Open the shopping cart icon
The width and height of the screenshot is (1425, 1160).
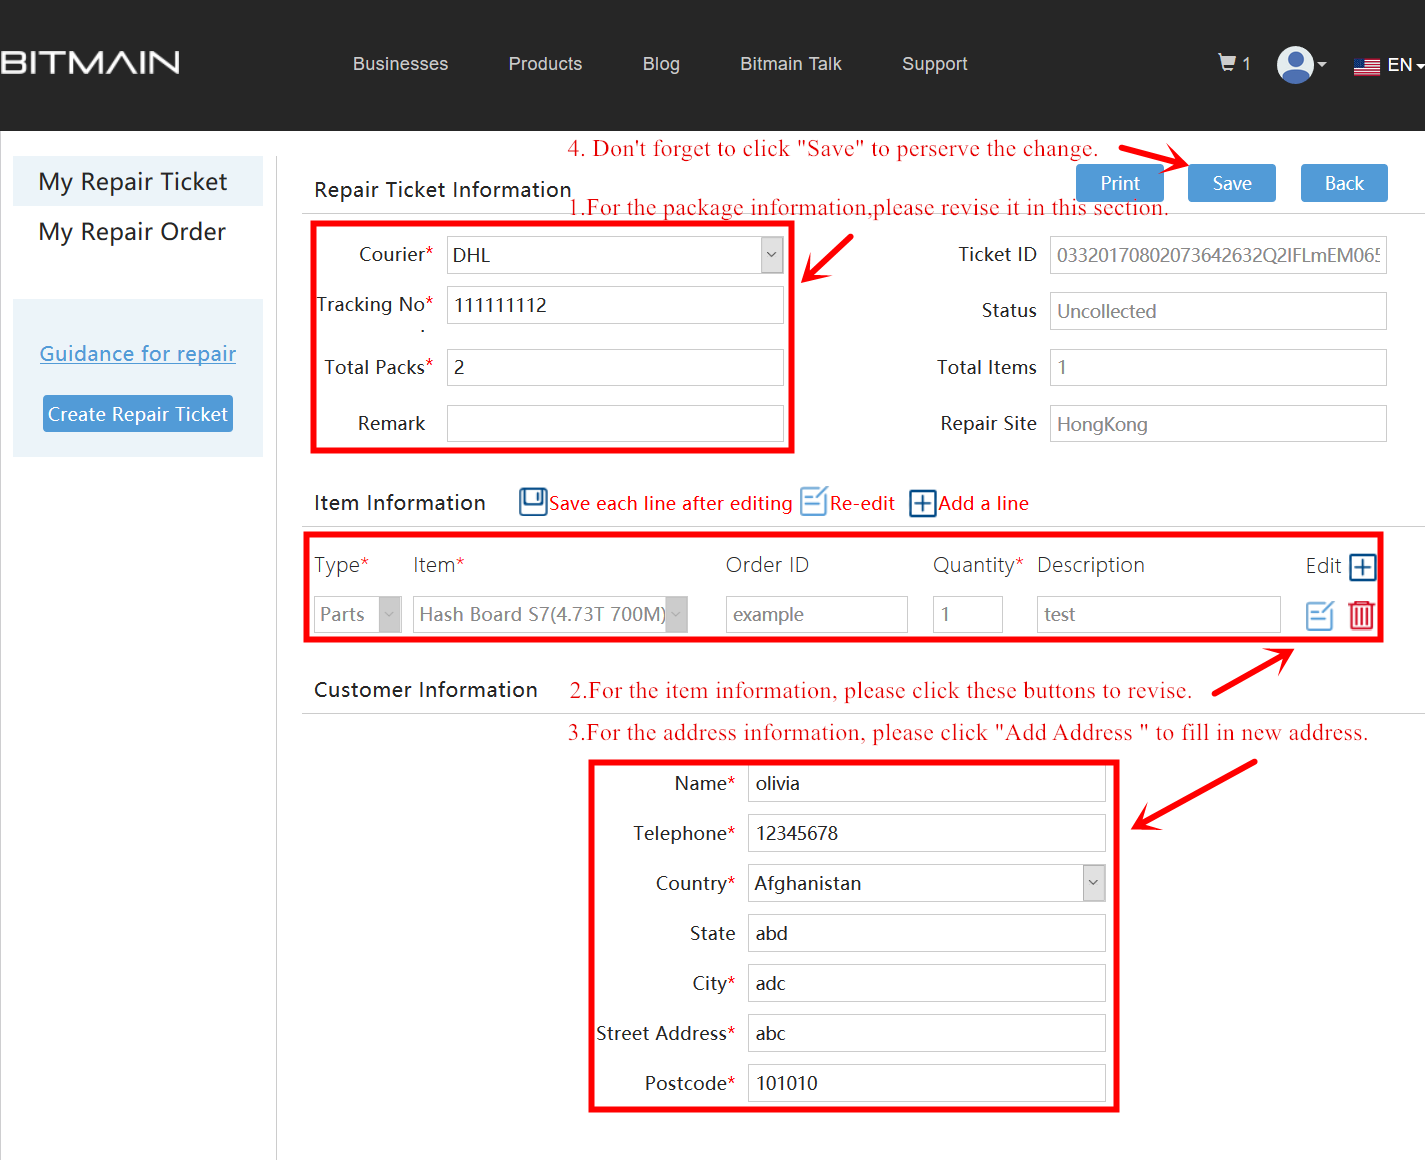click(x=1227, y=62)
